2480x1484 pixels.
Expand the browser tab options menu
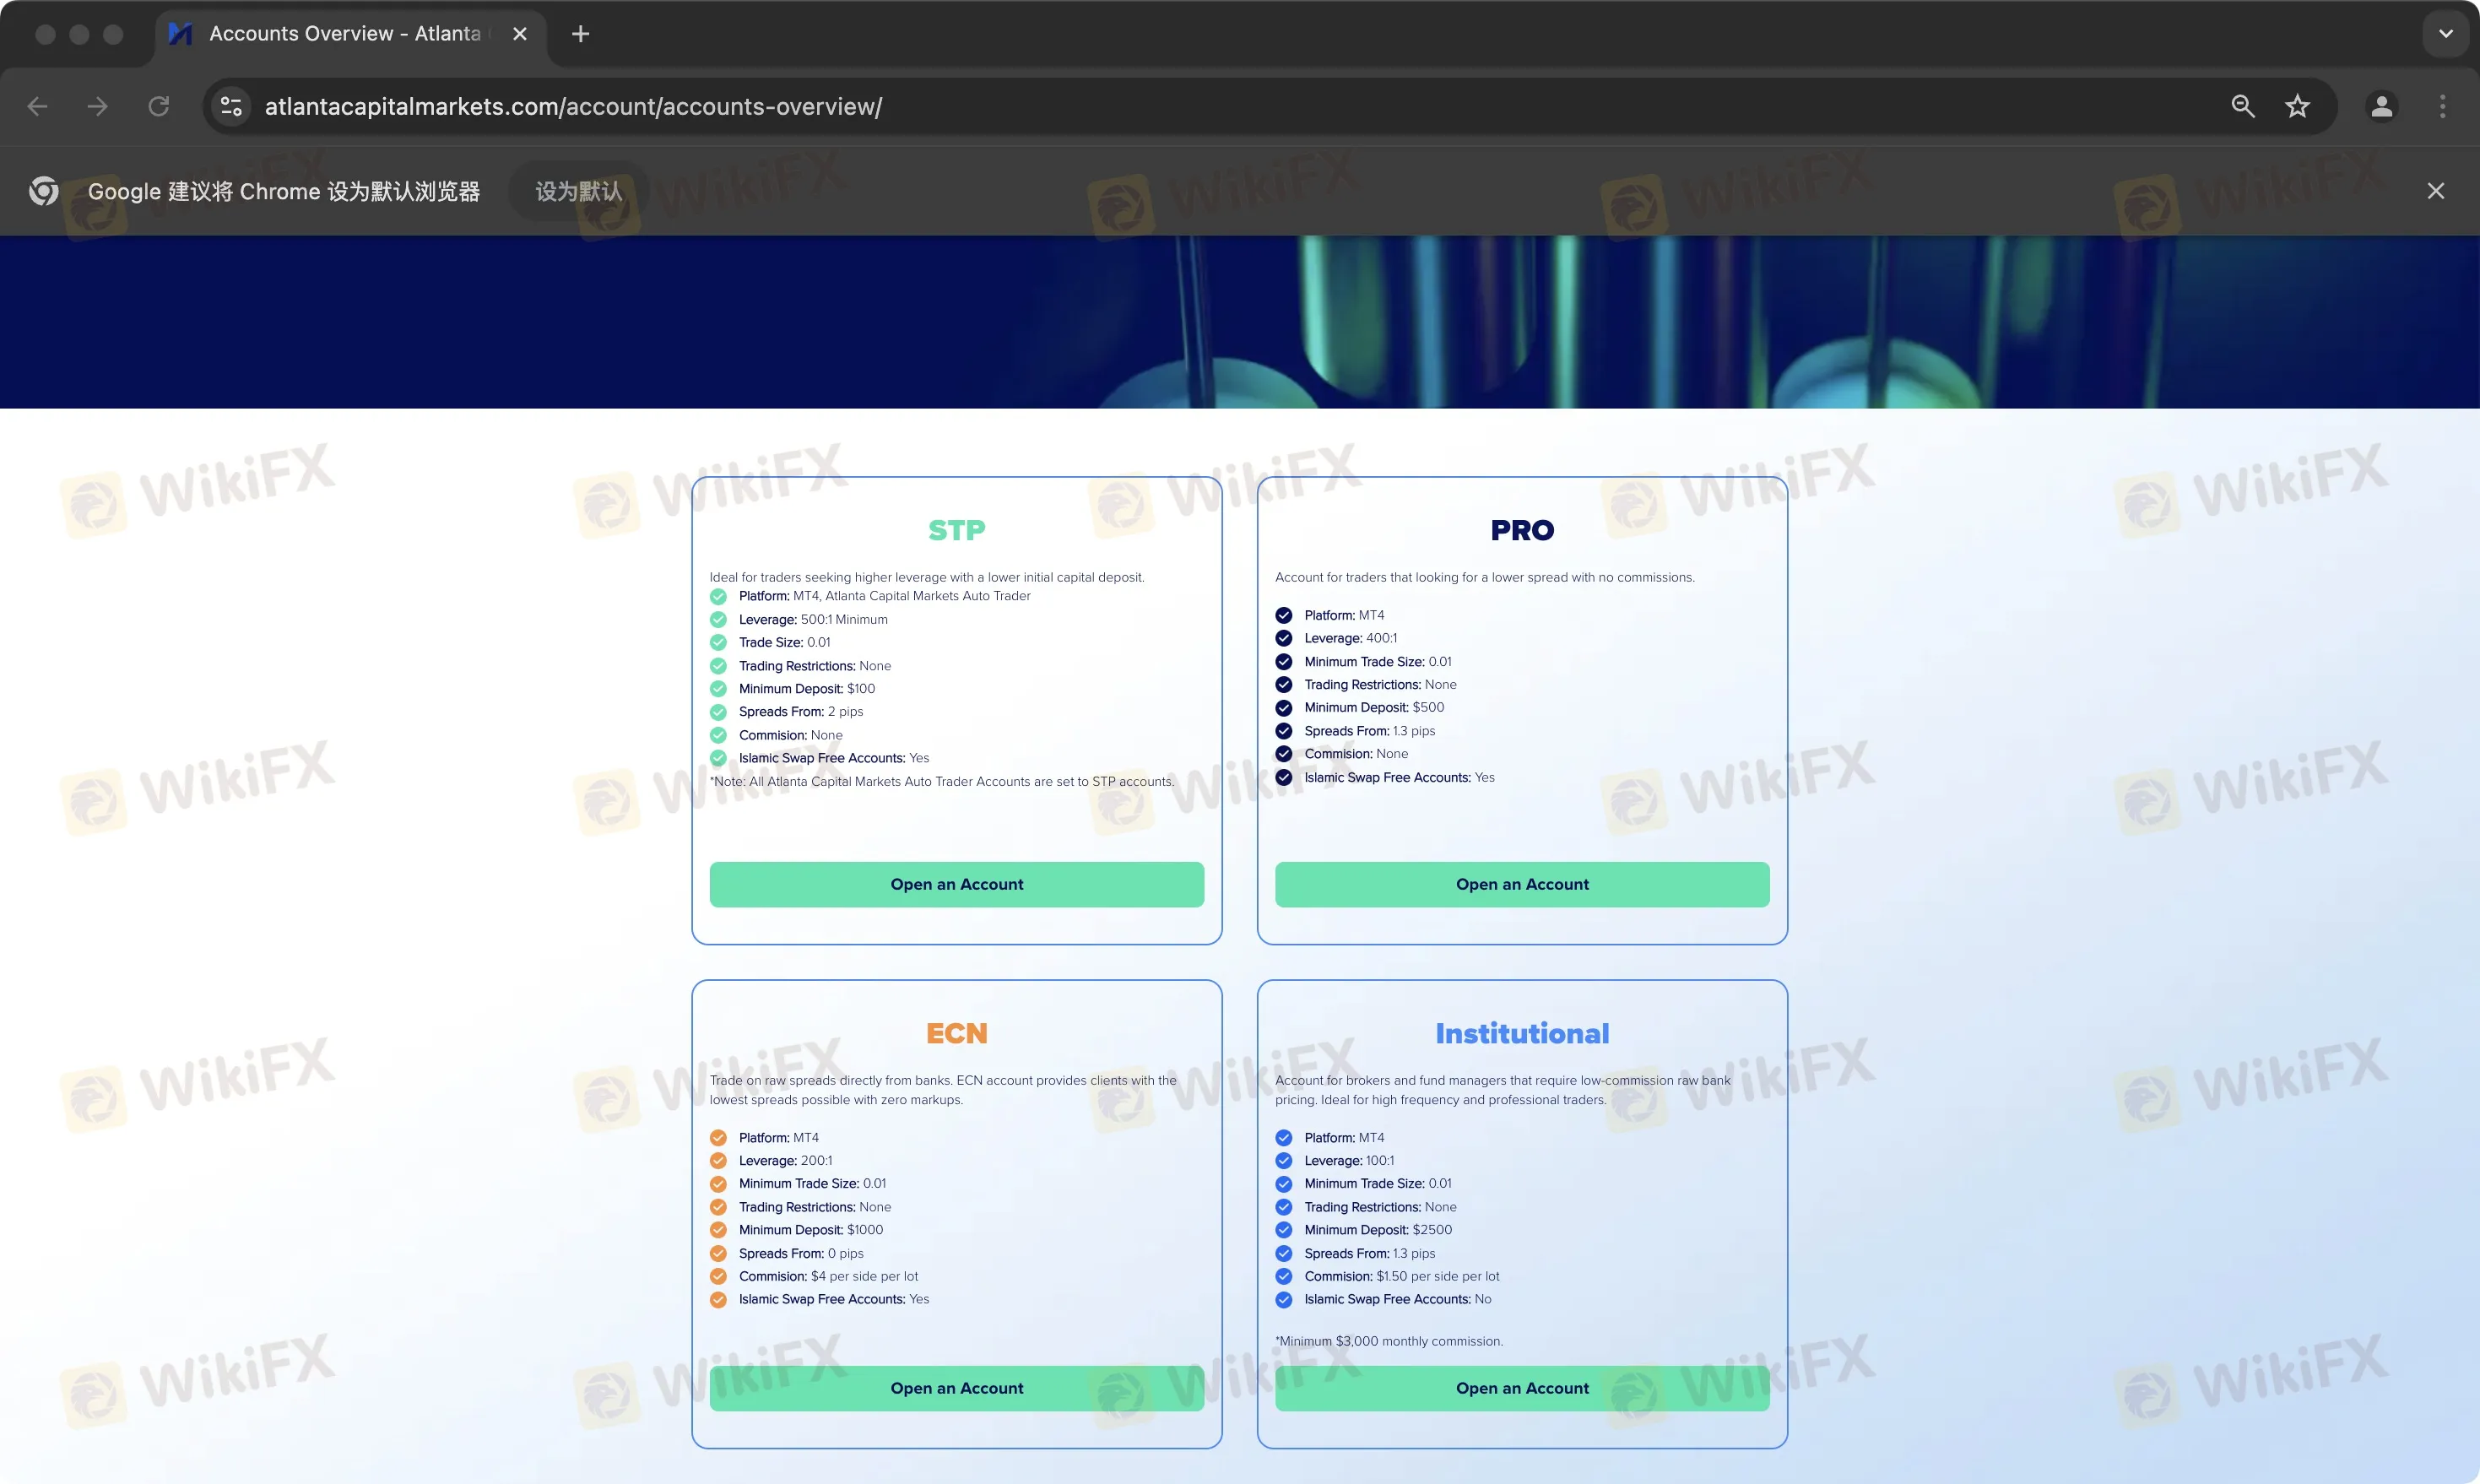pyautogui.click(x=2443, y=32)
